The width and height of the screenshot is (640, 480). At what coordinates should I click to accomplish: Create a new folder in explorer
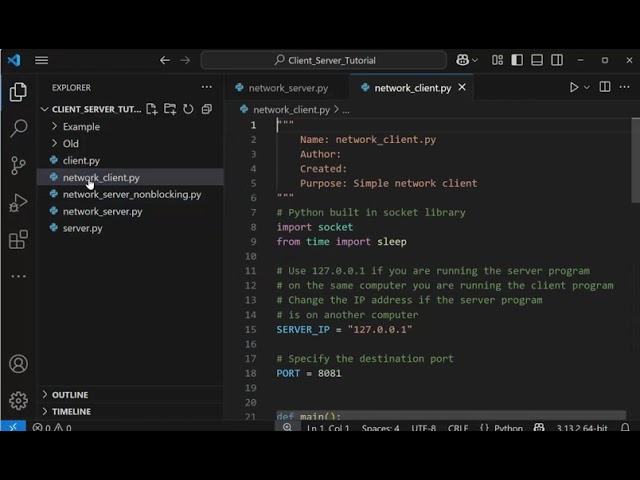[x=170, y=109]
